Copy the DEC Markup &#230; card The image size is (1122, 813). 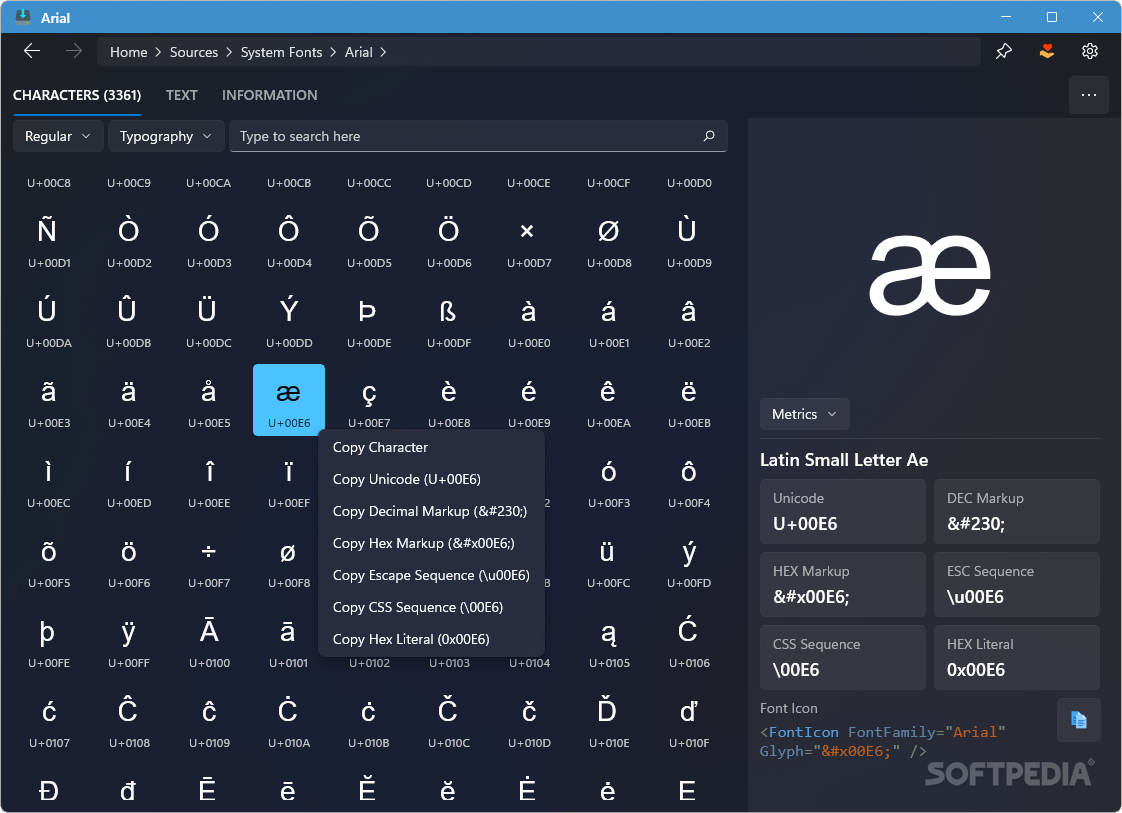(1017, 512)
